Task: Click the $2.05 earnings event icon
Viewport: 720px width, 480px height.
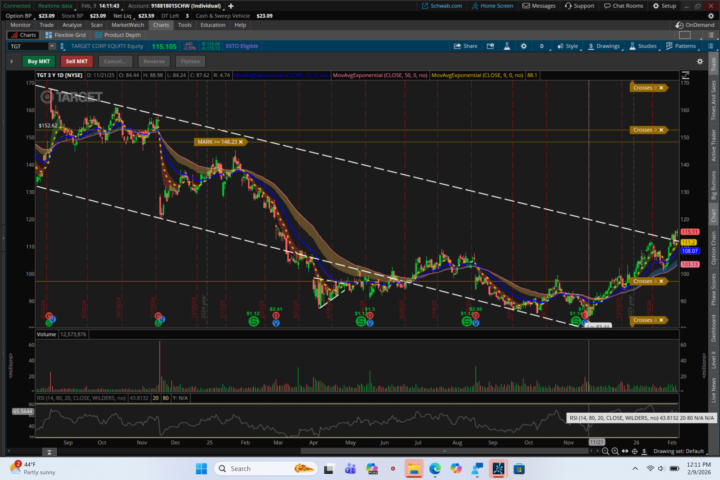Action: tap(475, 316)
